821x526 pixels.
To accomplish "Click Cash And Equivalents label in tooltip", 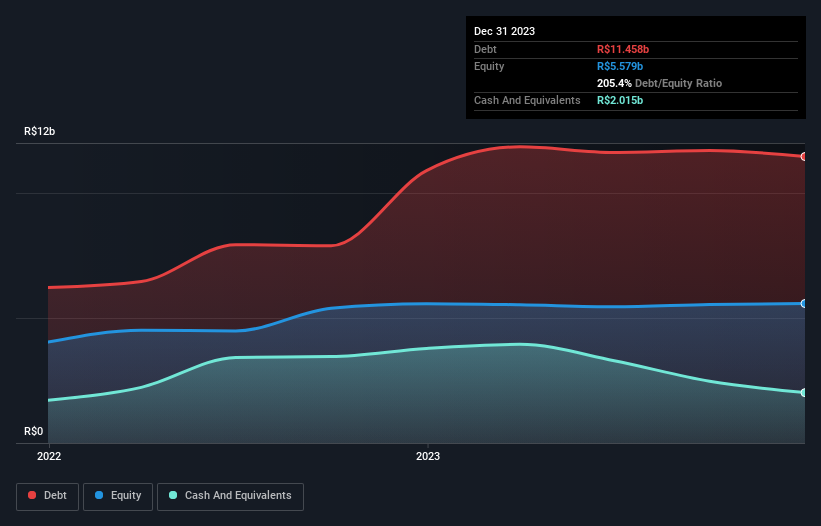I will click(527, 100).
